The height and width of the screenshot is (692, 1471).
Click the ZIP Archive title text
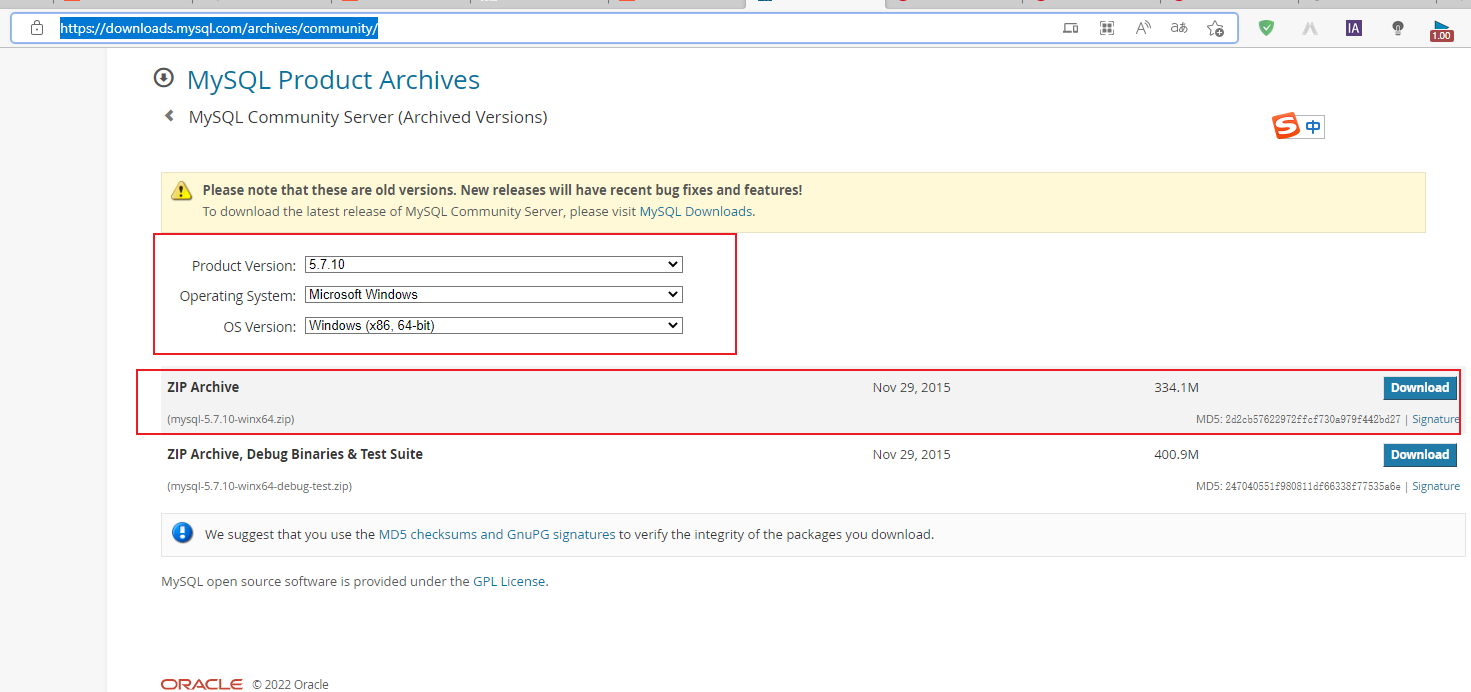pos(203,387)
